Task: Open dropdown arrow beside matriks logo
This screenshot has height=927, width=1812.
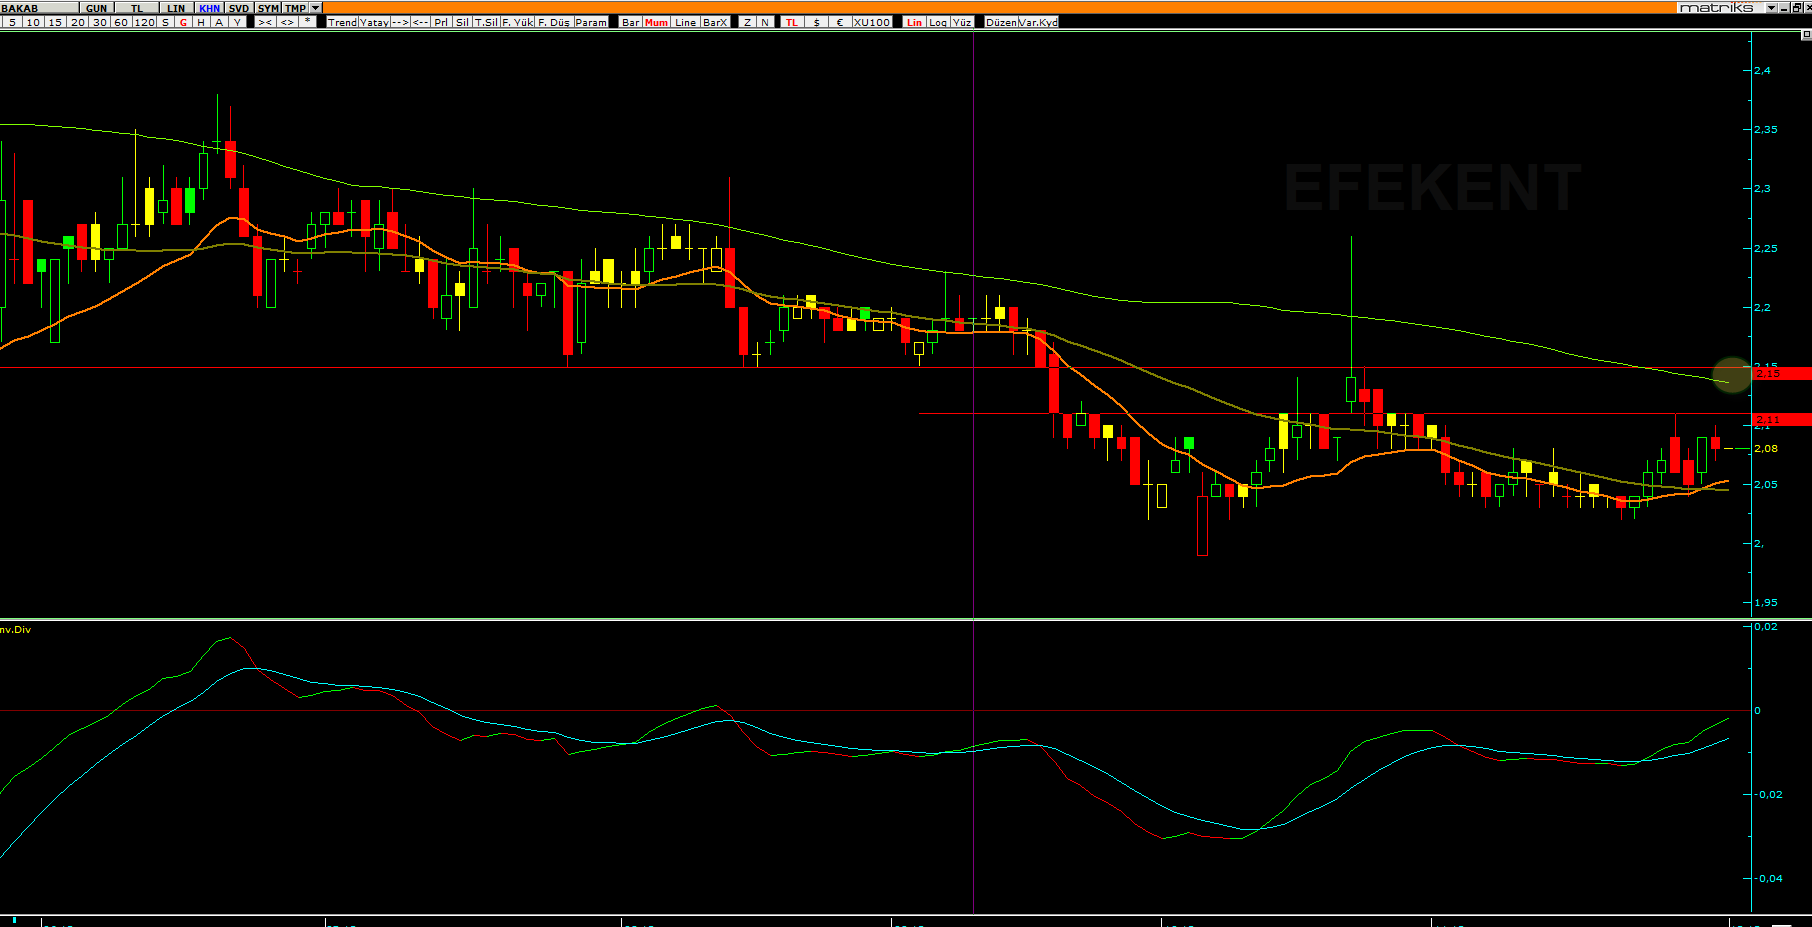Action: click(1771, 8)
